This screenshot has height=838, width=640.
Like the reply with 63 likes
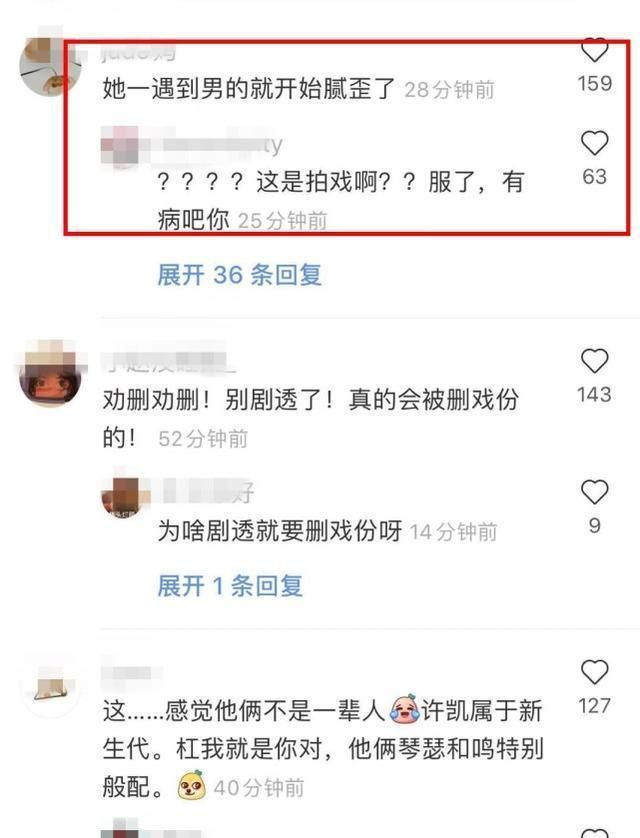tap(594, 143)
